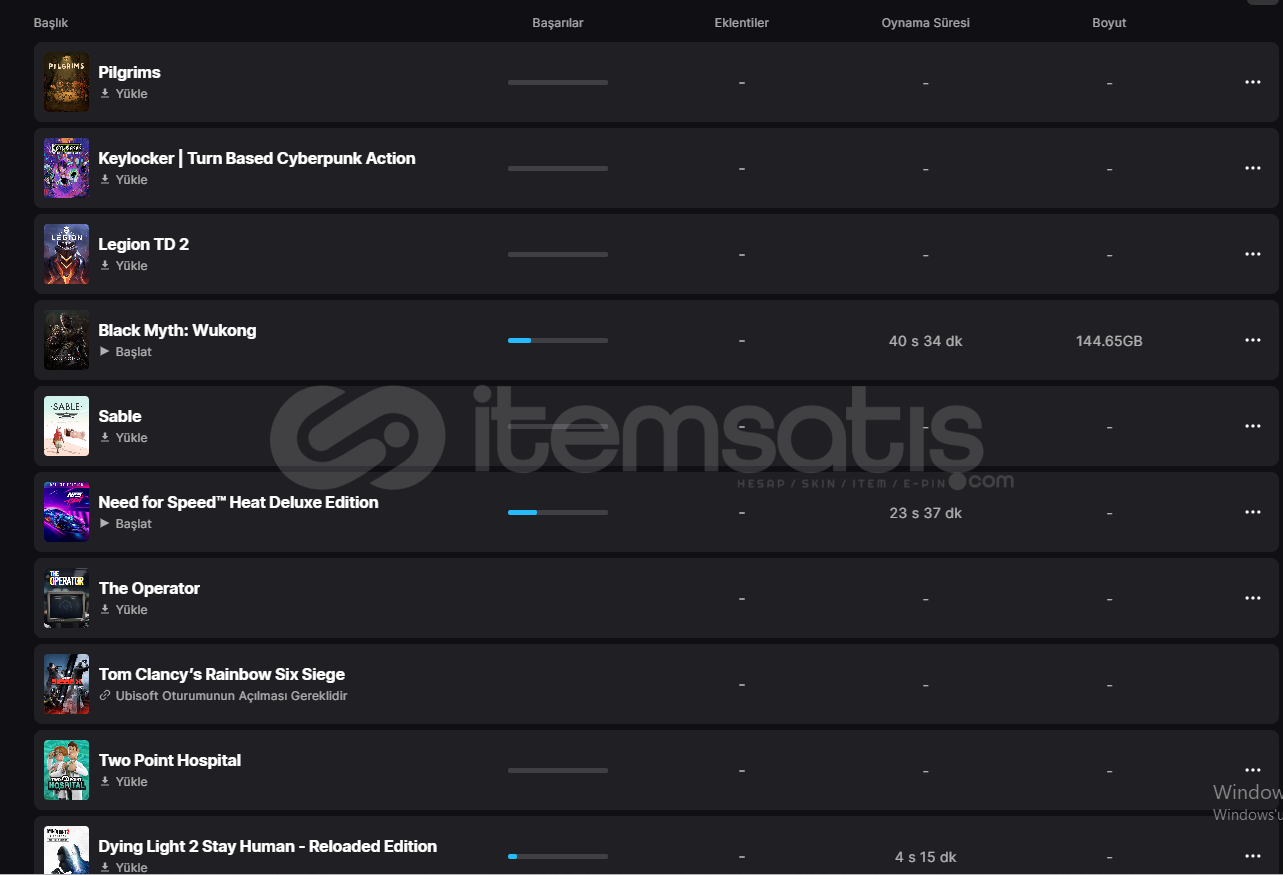Click Dying Light 2 achievements progress bar
This screenshot has height=875, width=1283.
(558, 856)
